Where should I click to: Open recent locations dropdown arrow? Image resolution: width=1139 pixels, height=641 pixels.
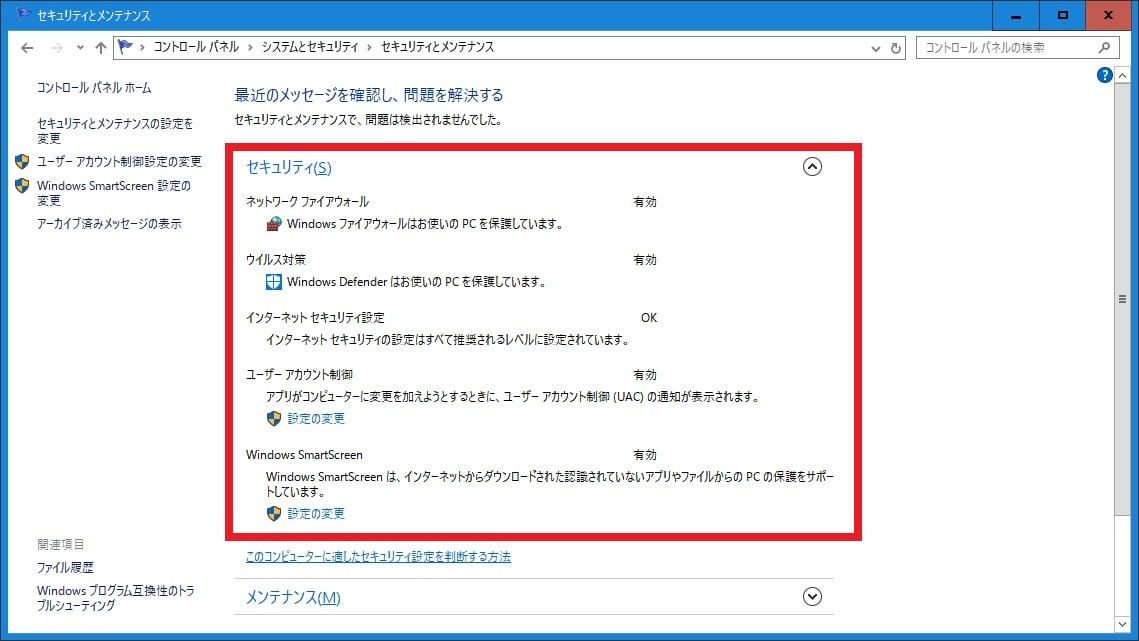[80, 48]
